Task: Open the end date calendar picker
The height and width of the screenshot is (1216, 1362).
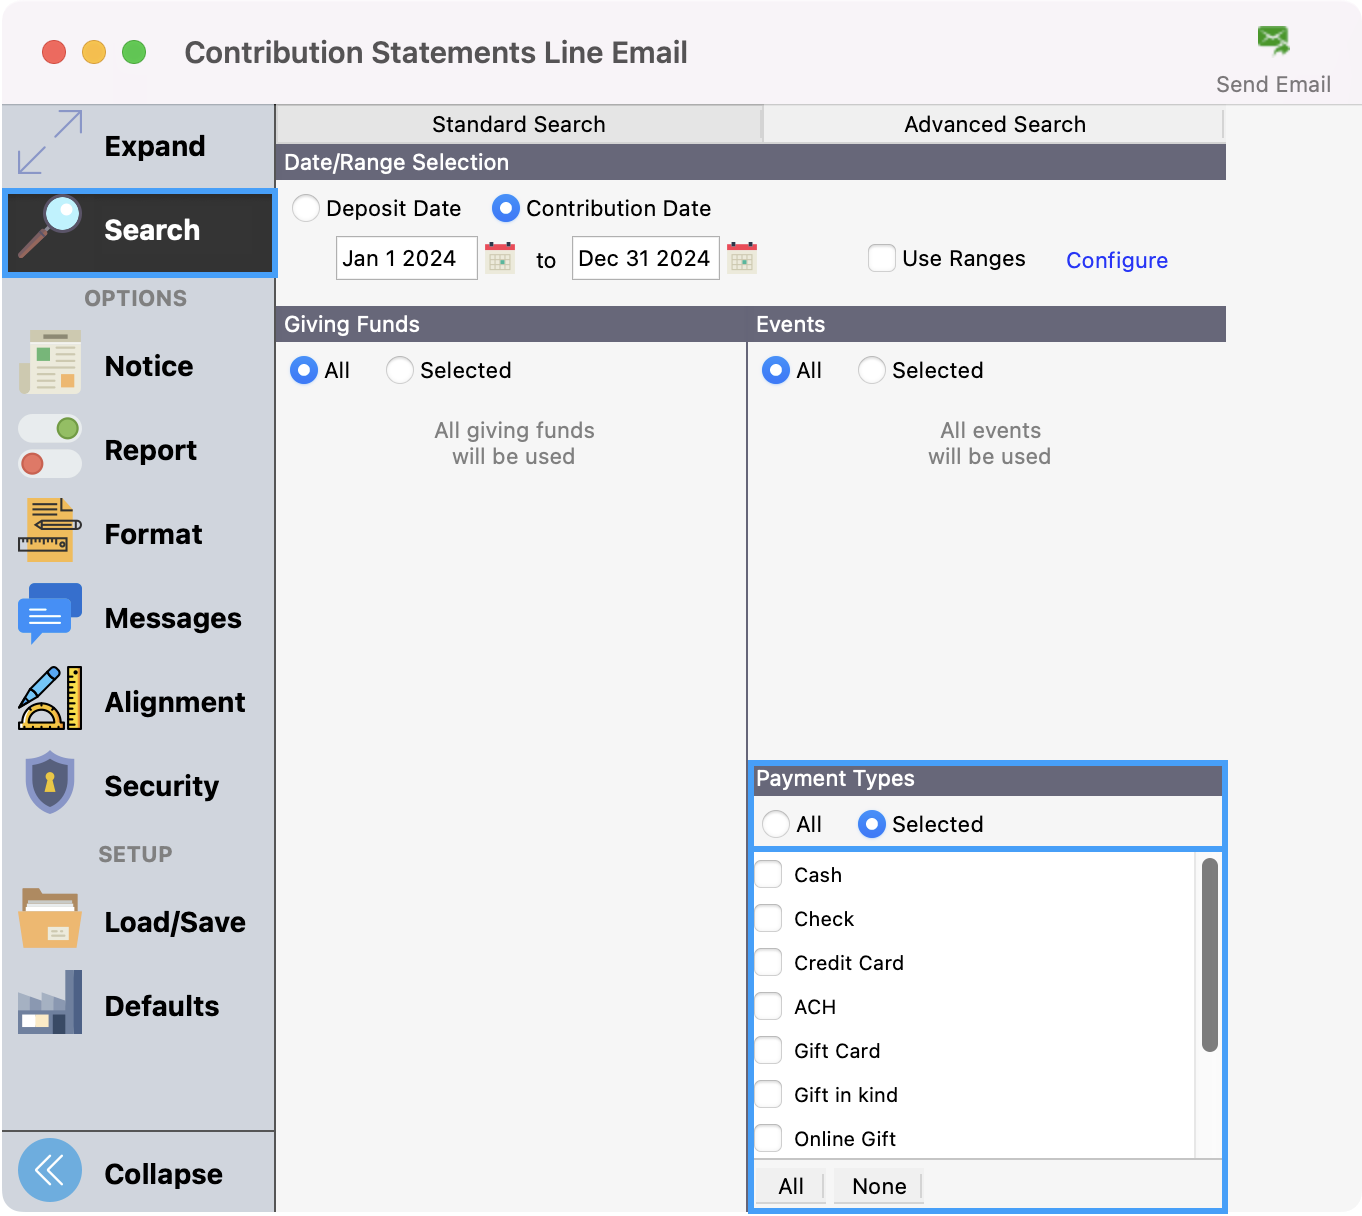Action: pyautogui.click(x=742, y=259)
